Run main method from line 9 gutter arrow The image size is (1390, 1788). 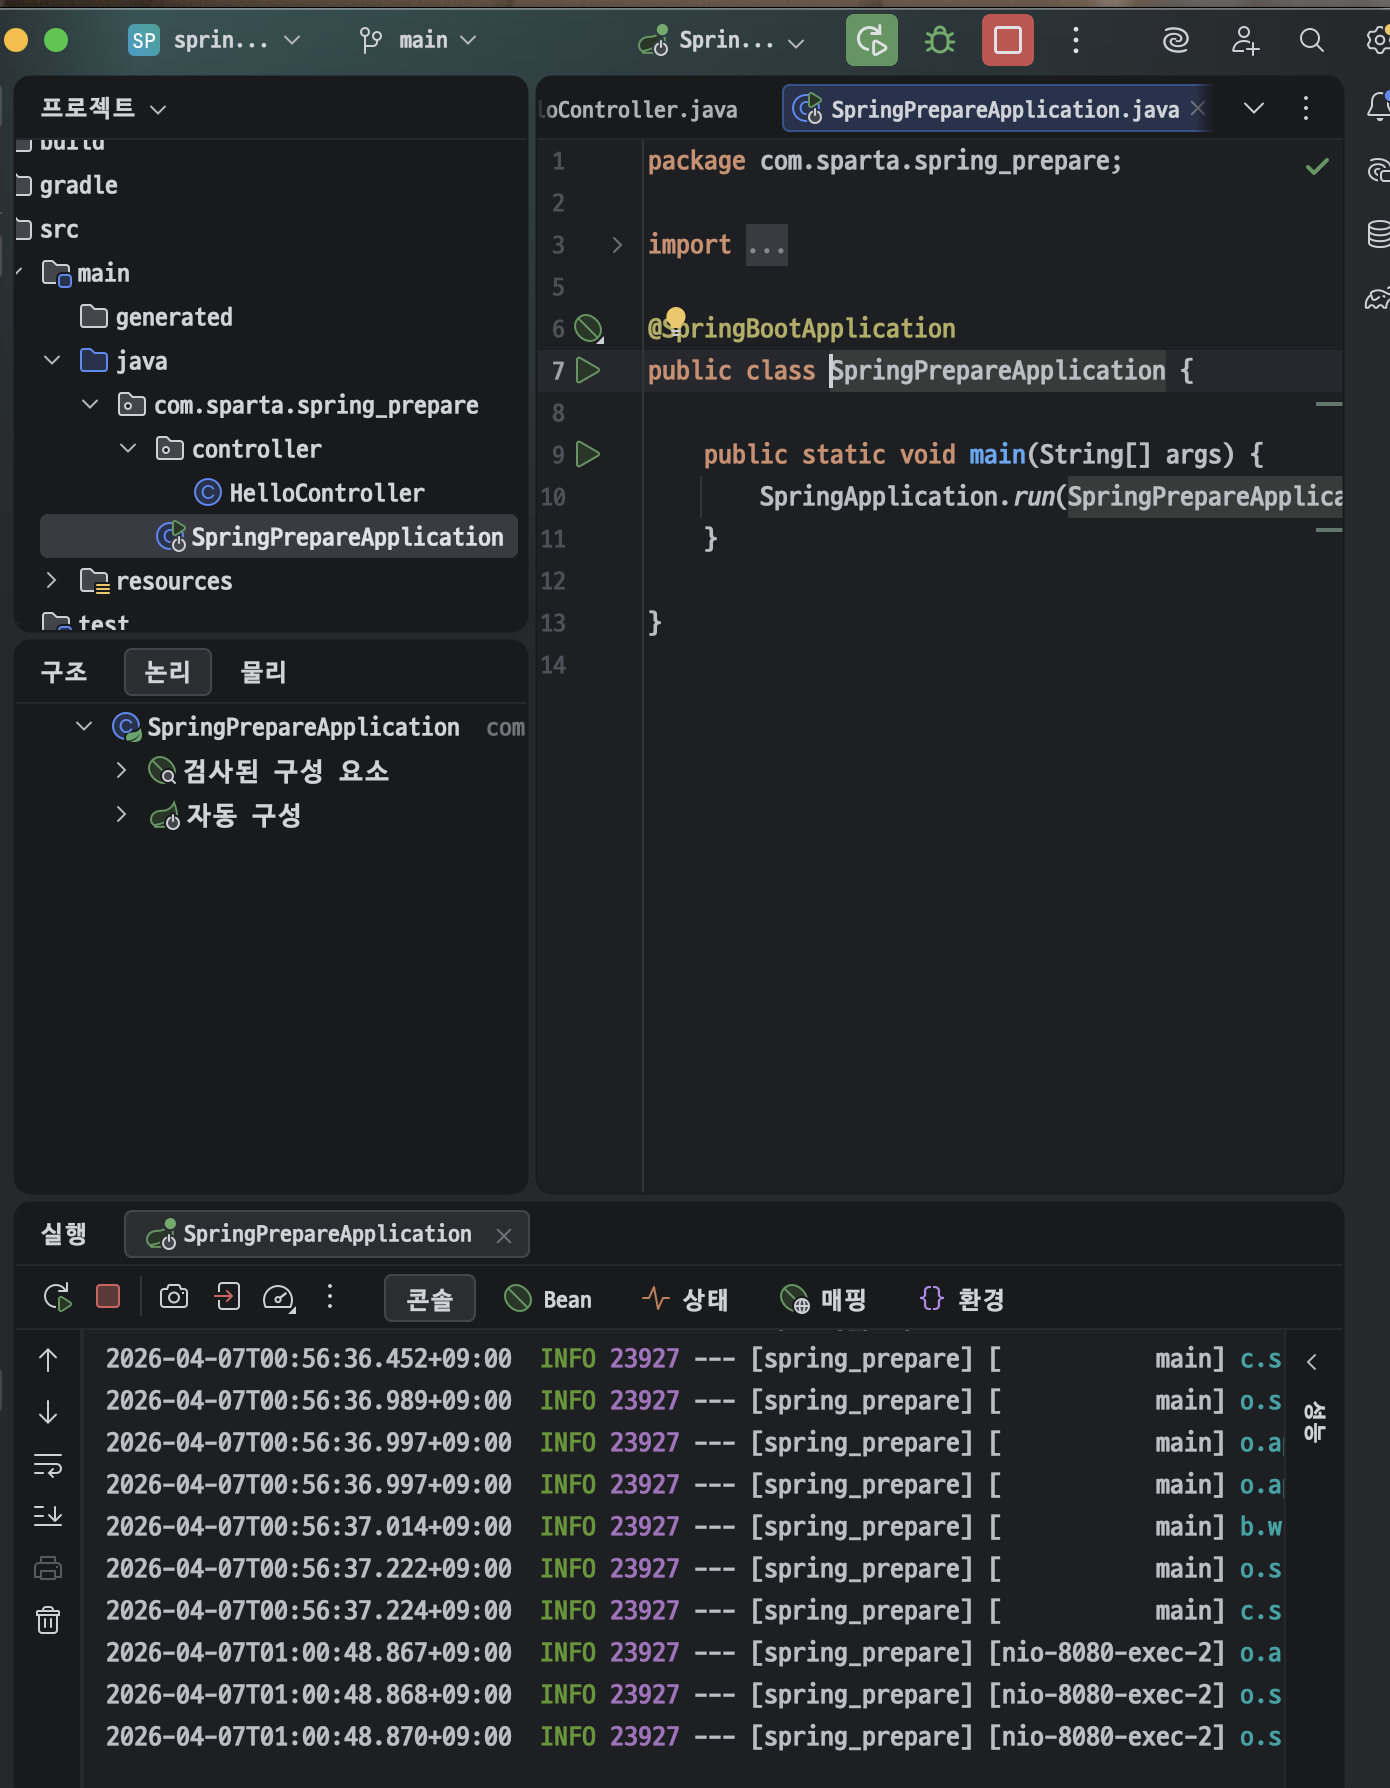point(588,454)
